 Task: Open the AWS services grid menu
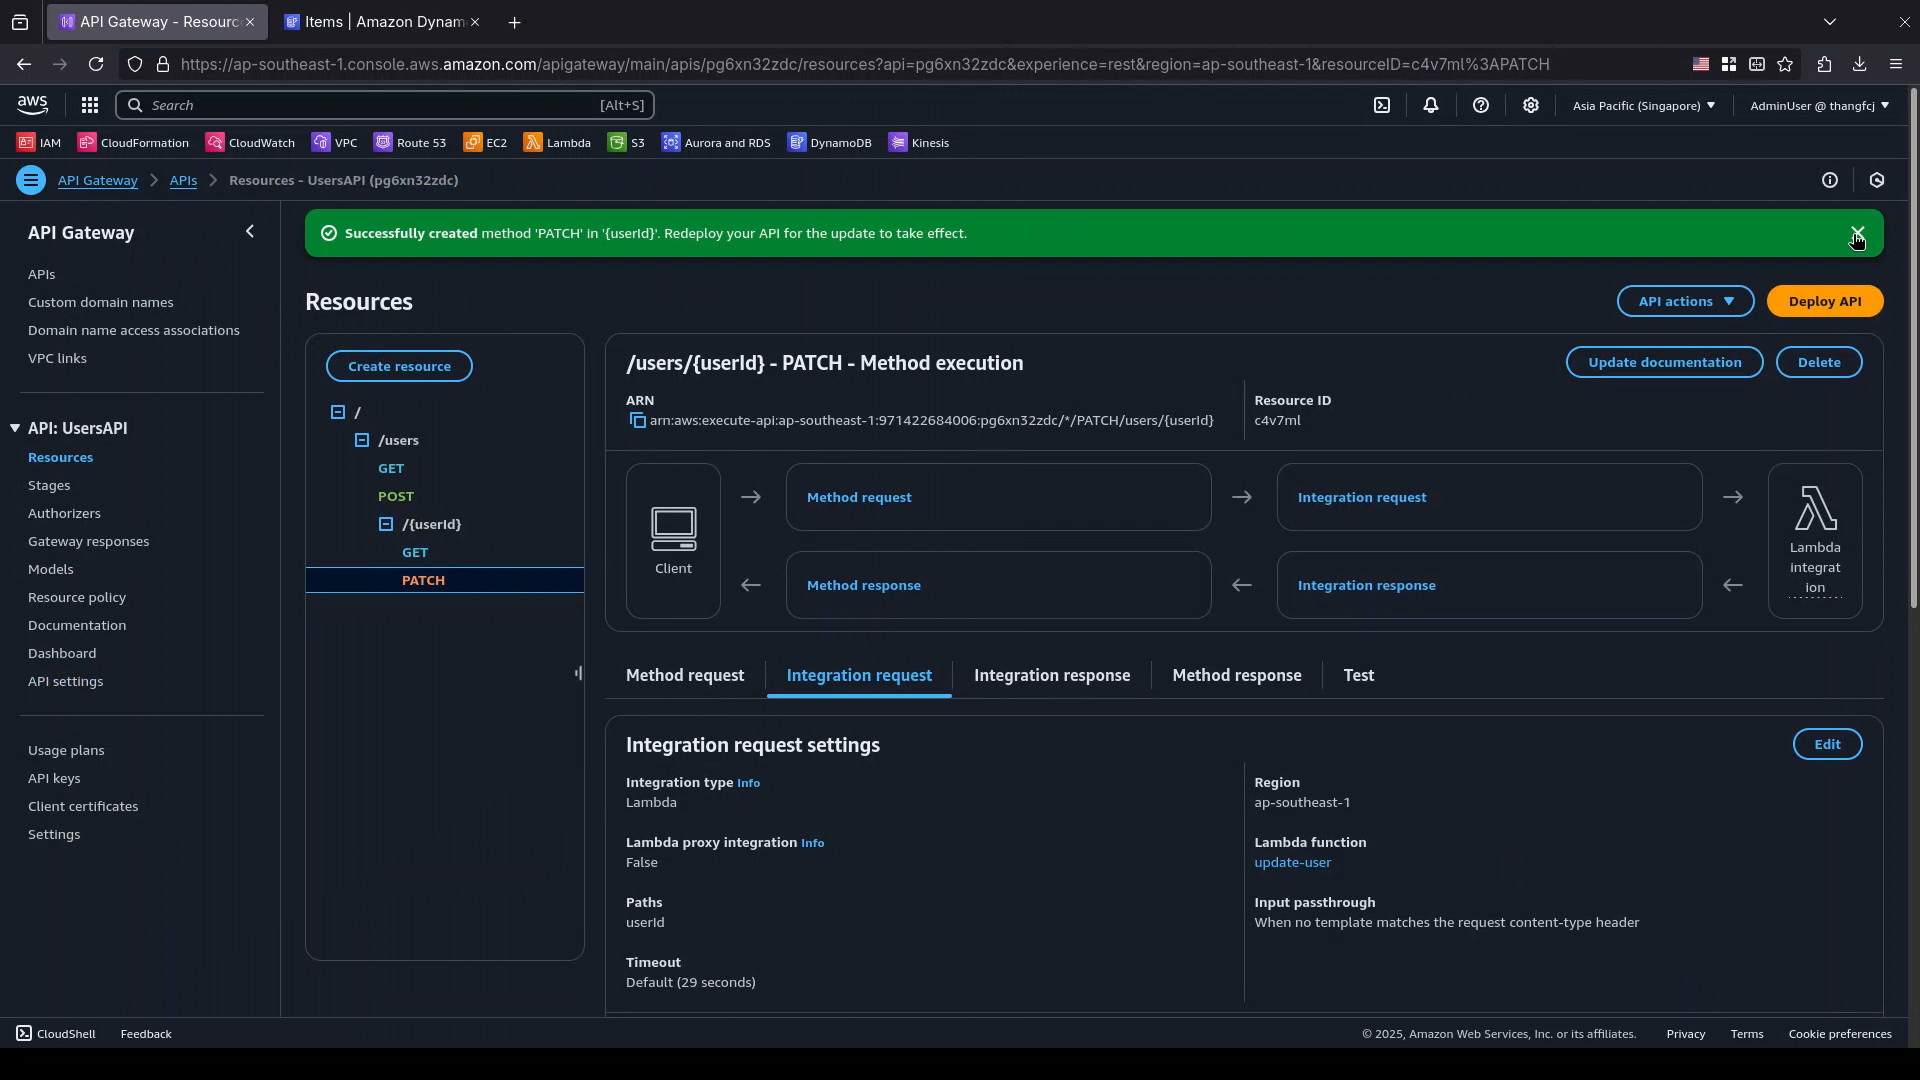click(90, 105)
